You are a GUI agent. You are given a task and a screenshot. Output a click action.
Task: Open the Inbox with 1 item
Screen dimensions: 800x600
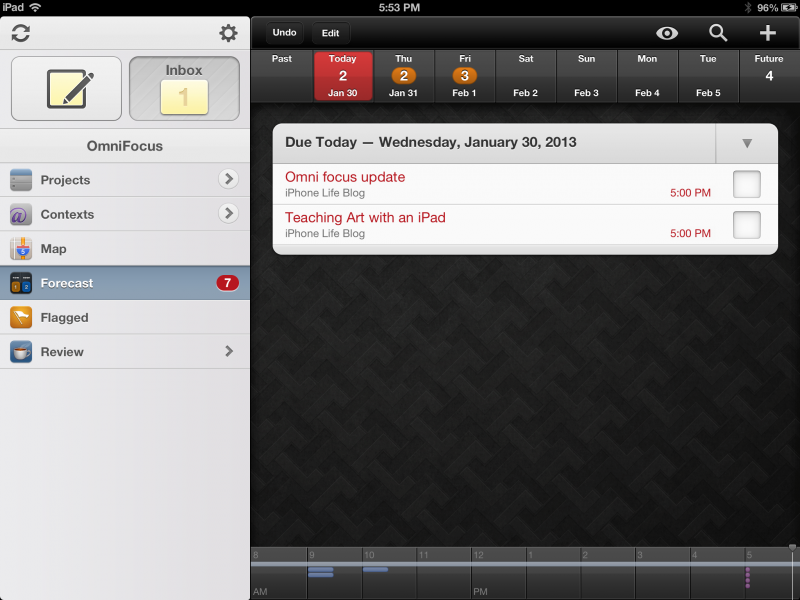click(x=184, y=88)
